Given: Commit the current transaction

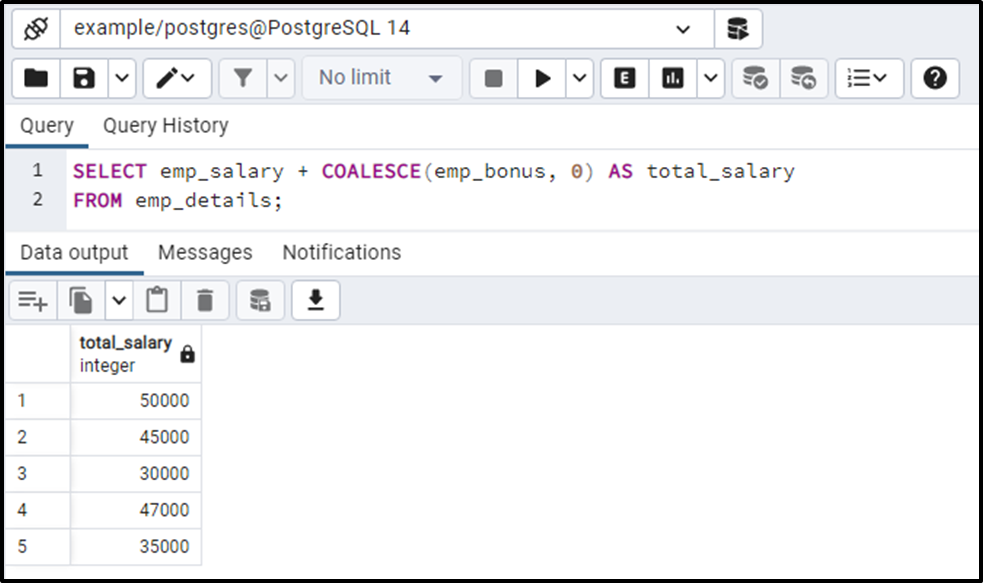Looking at the screenshot, I should click(x=755, y=78).
